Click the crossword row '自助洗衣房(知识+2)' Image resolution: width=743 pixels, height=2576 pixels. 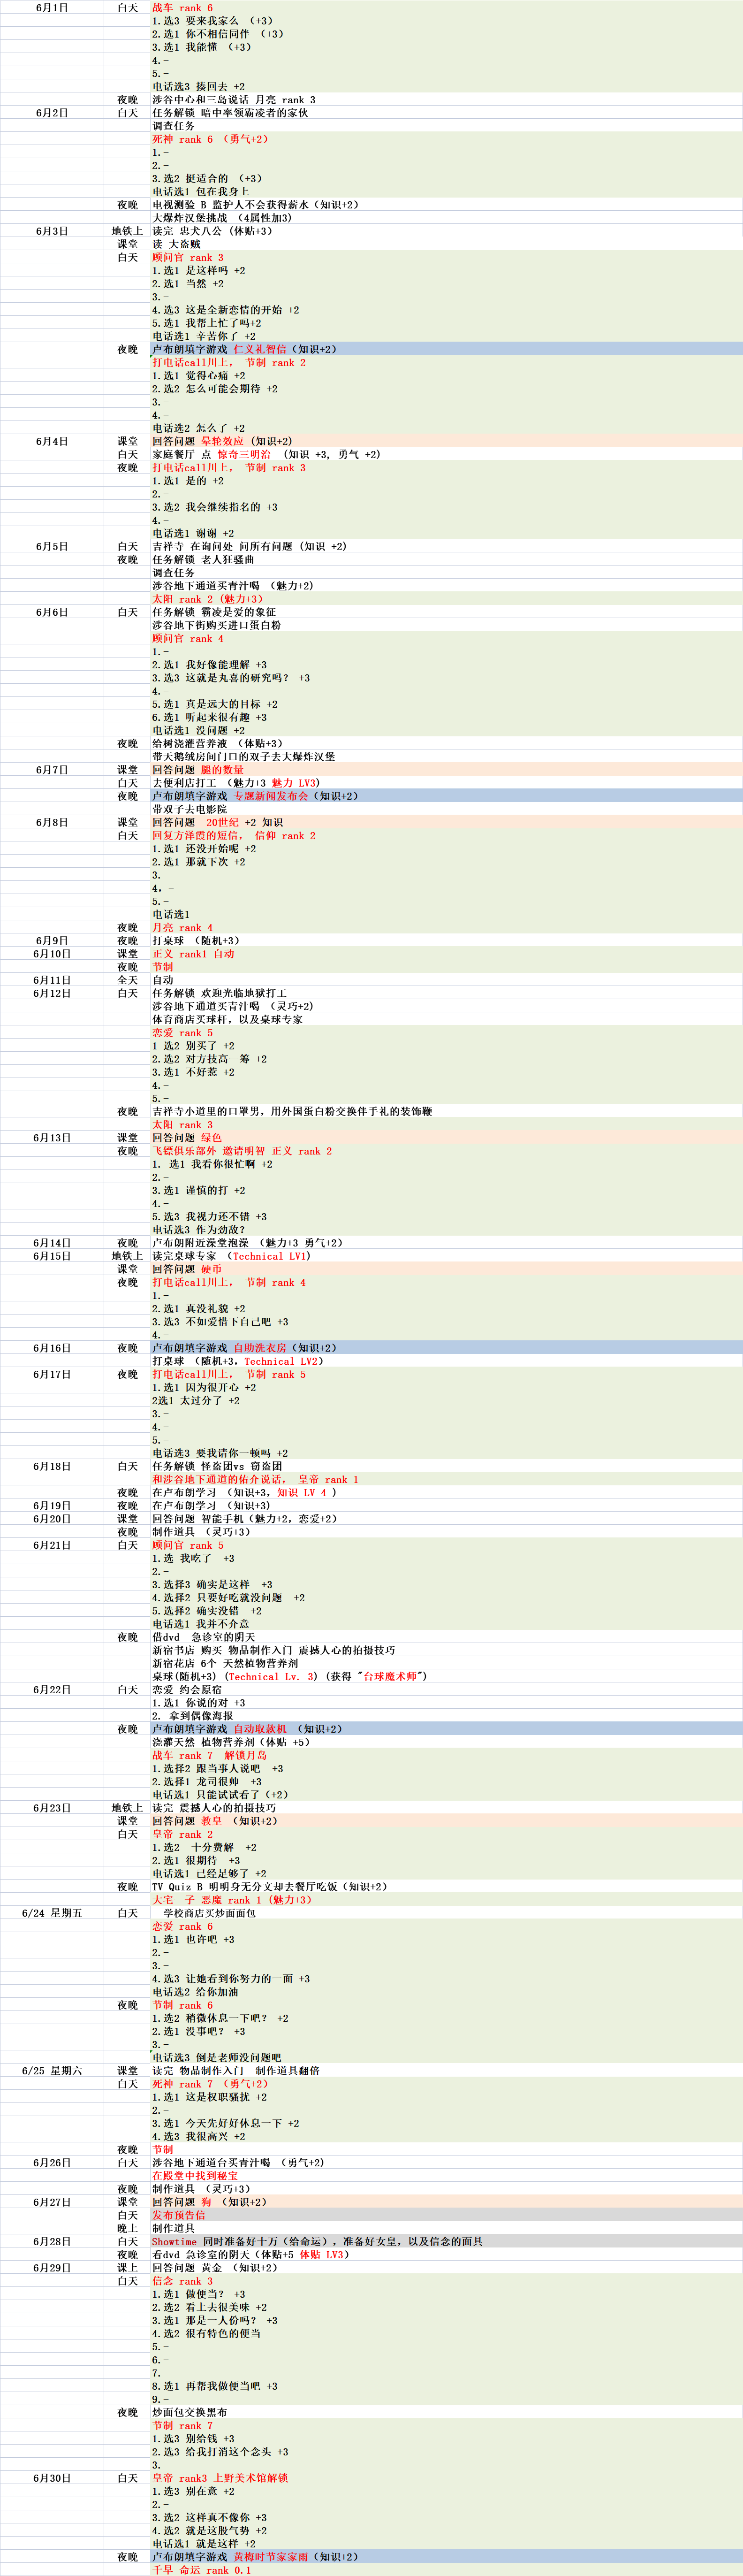[x=446, y=1347]
